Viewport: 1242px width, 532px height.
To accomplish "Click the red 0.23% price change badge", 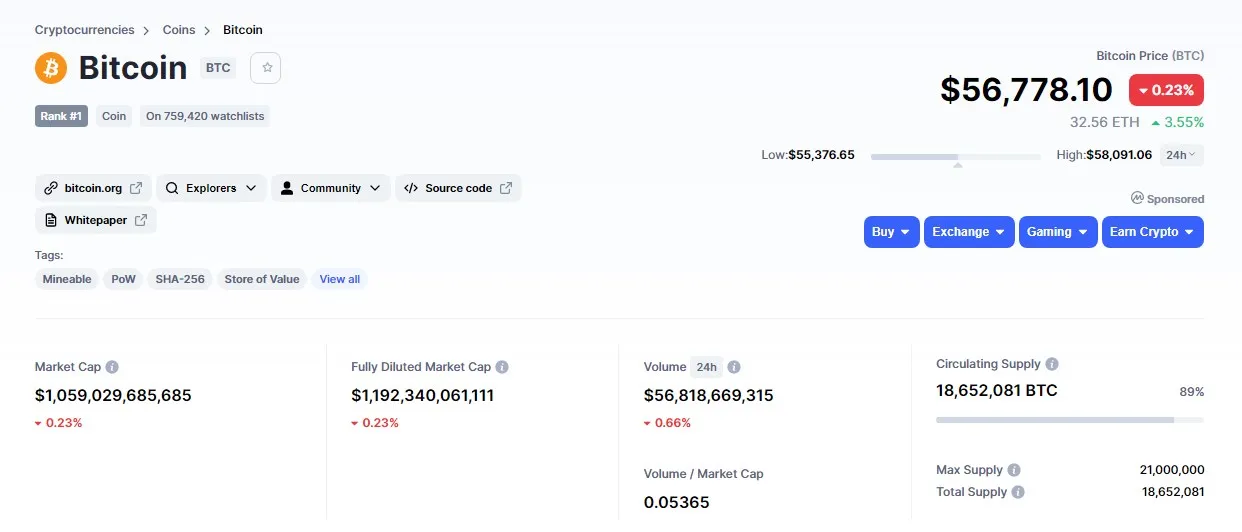I will pos(1166,90).
